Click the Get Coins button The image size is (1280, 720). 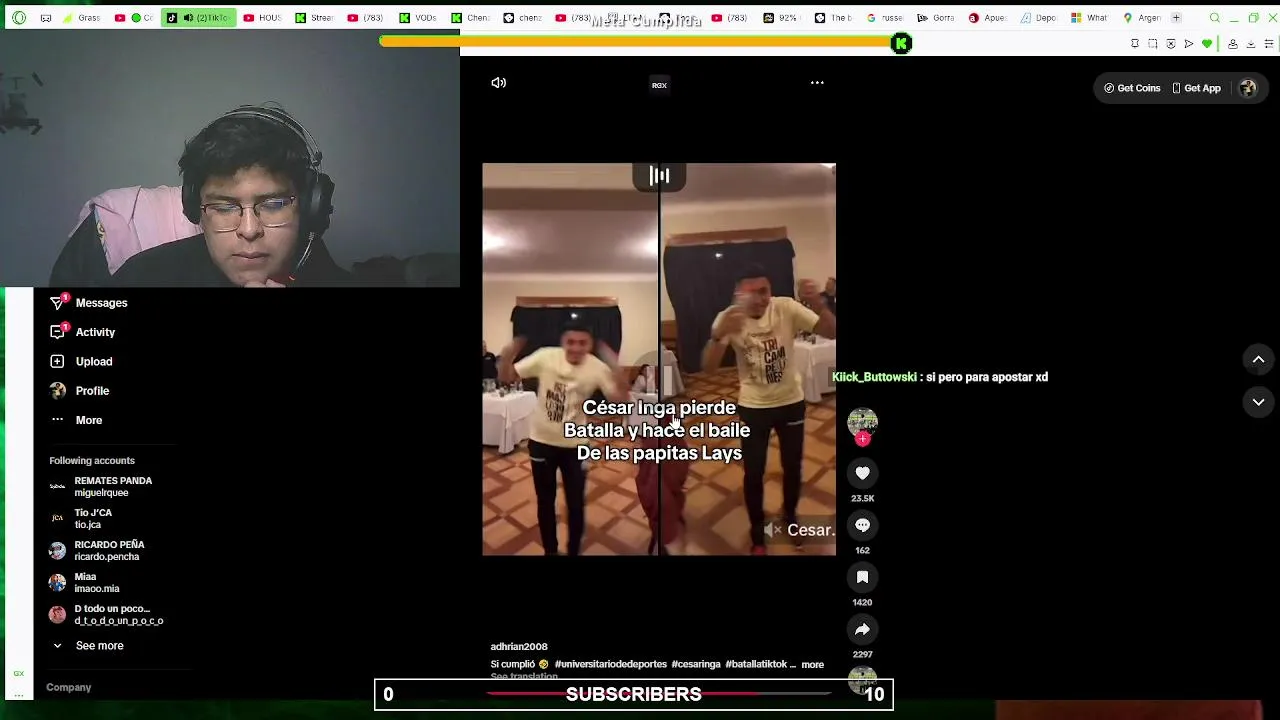[x=1132, y=88]
